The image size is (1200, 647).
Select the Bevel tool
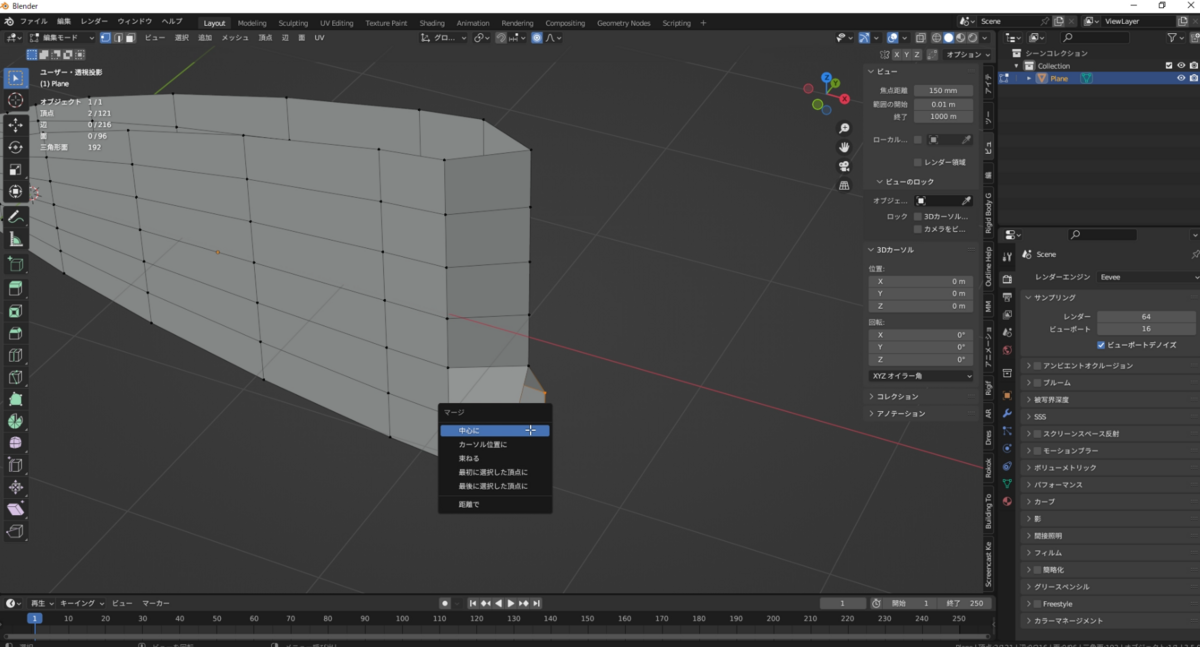pos(16,333)
